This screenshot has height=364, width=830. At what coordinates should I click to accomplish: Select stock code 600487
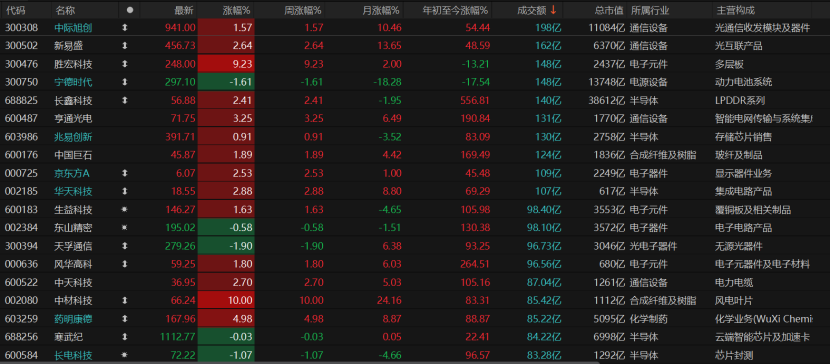[21, 119]
